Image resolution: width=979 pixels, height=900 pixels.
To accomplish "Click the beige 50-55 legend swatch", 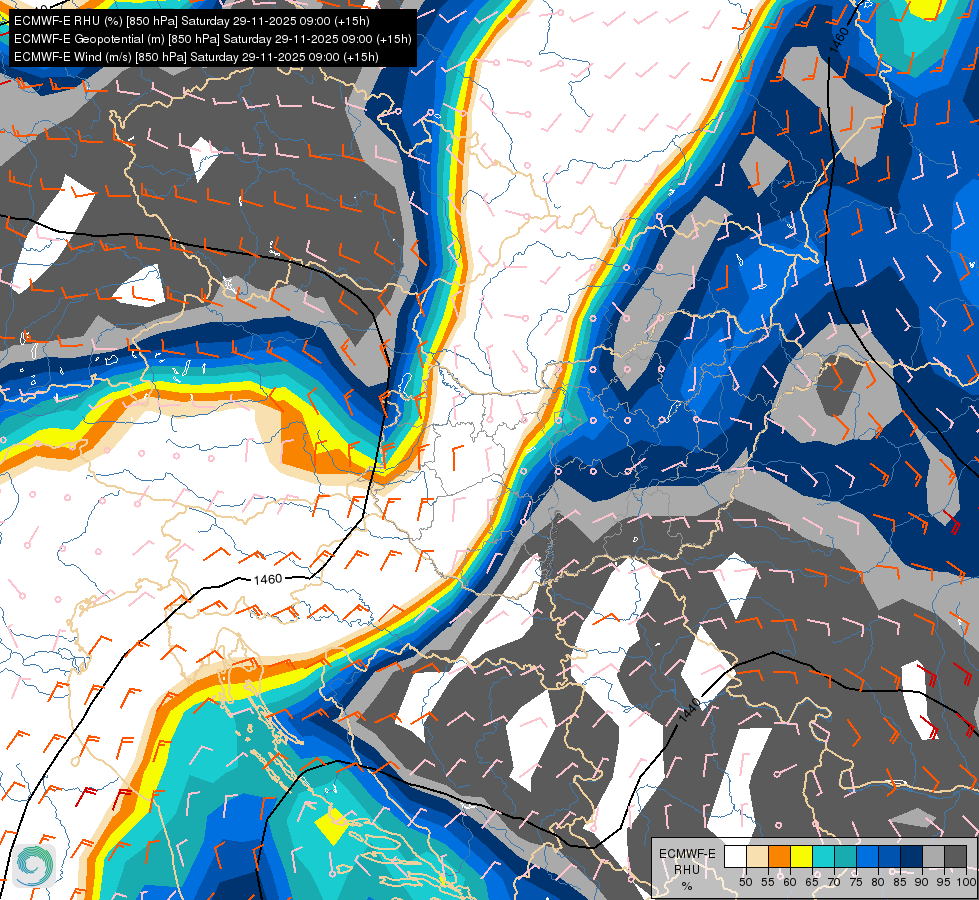I will 757,856.
